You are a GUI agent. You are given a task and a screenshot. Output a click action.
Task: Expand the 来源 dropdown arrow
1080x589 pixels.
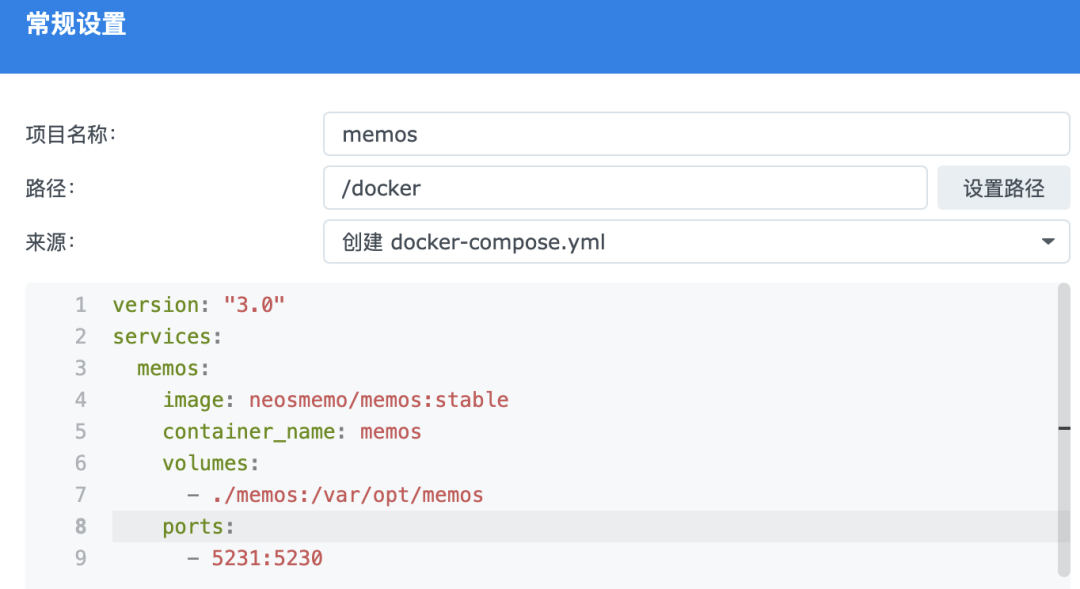[1048, 242]
